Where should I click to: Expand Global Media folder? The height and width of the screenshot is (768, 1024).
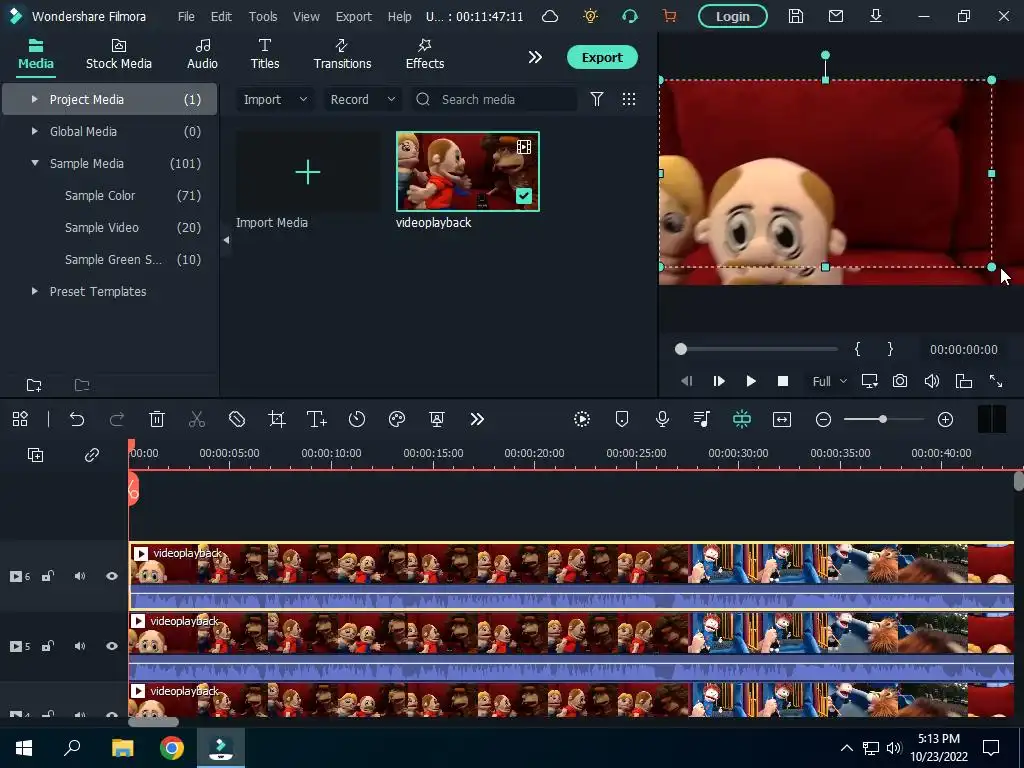(x=34, y=131)
